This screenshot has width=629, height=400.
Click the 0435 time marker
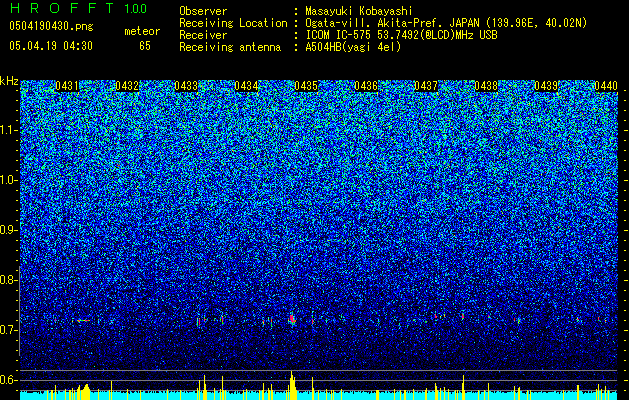click(x=306, y=86)
